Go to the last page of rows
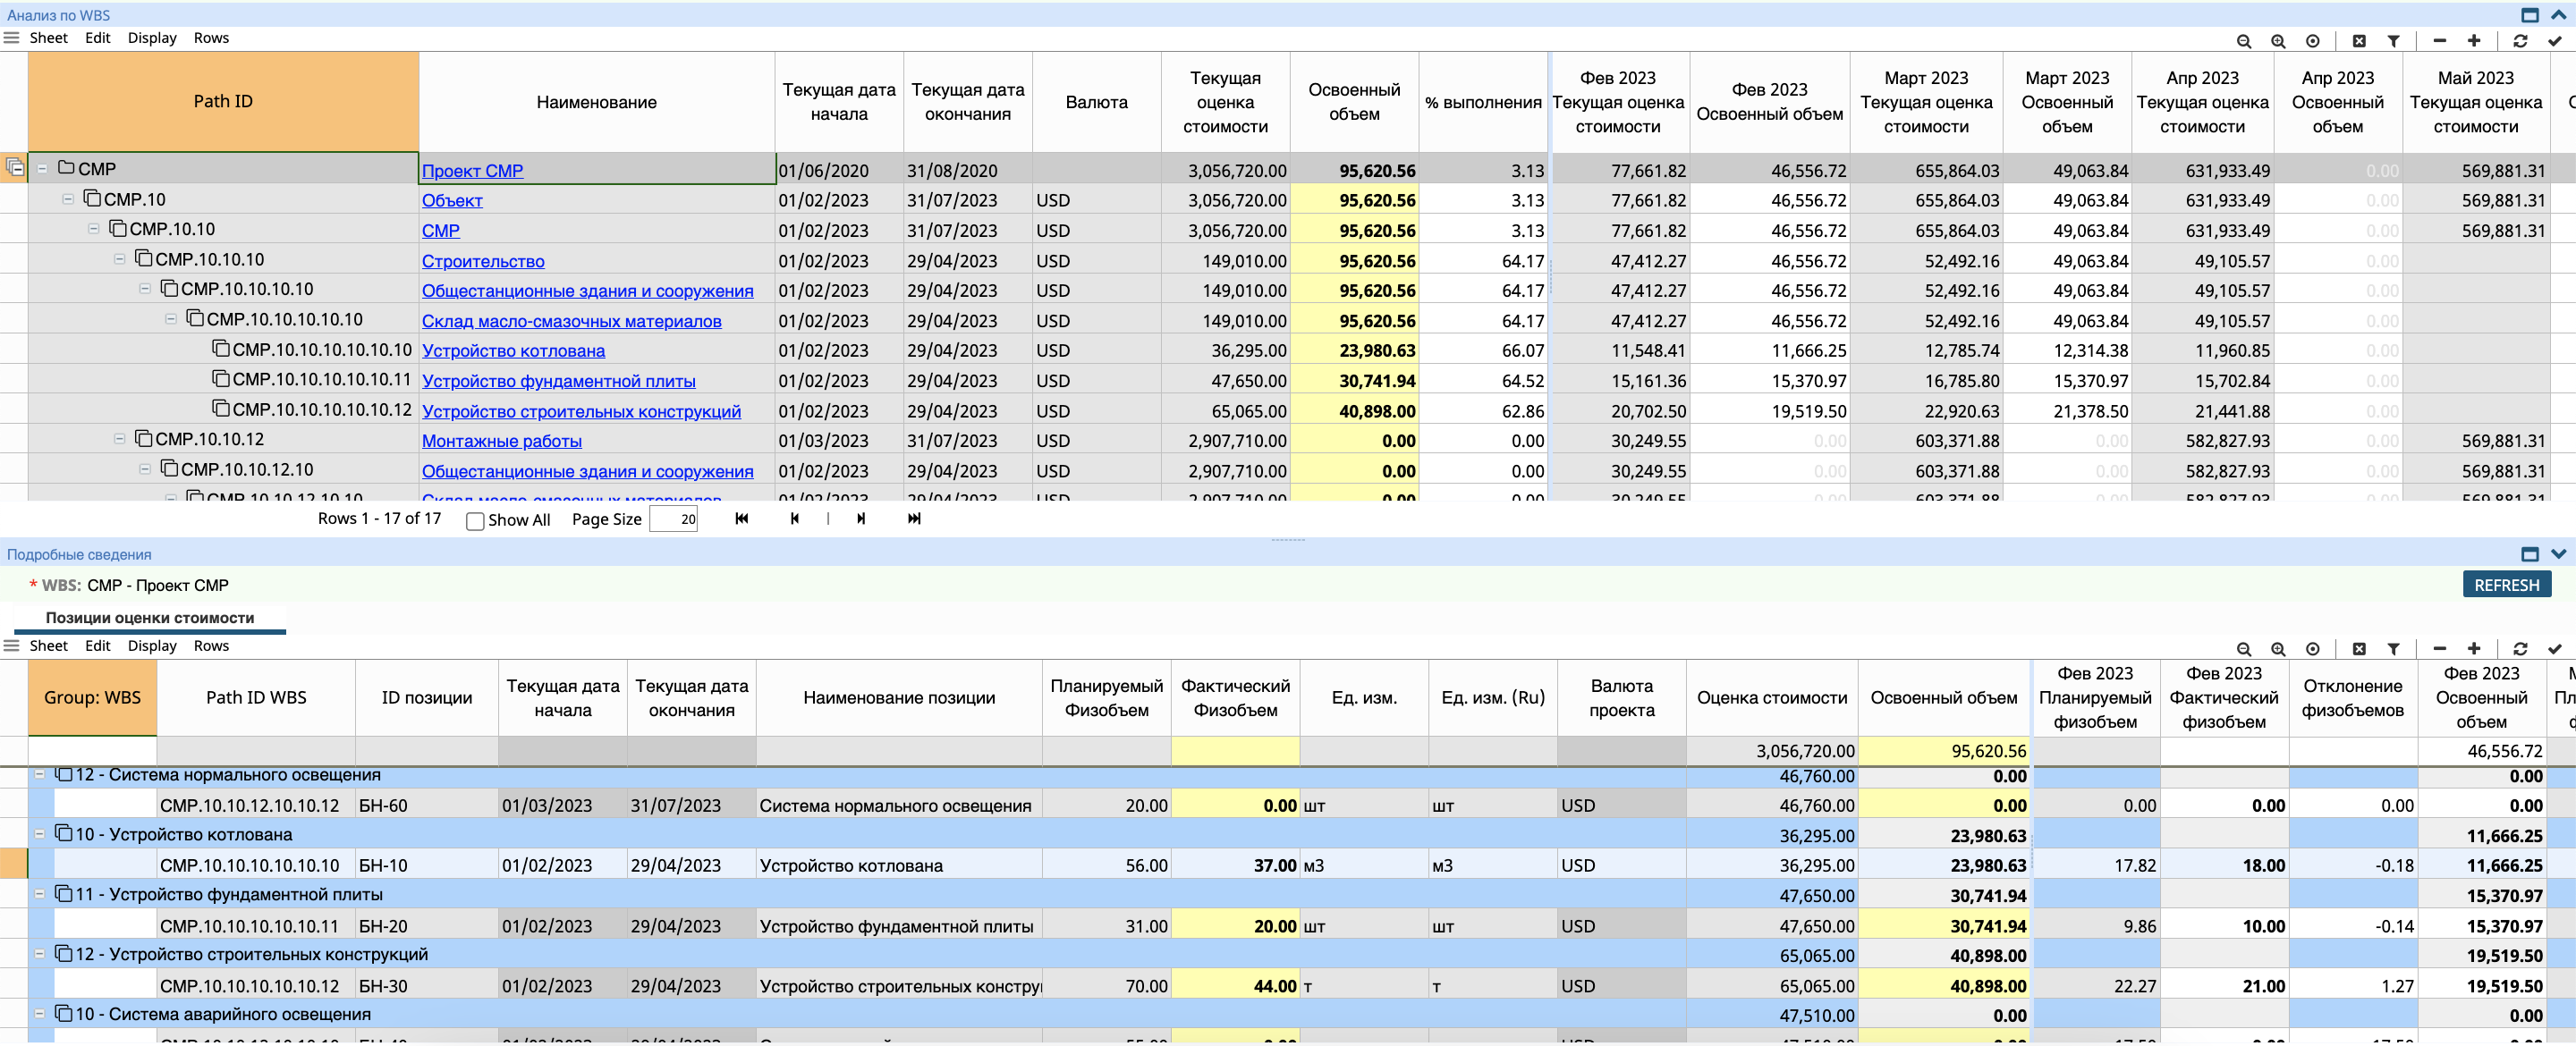The width and height of the screenshot is (2576, 1046). (914, 519)
